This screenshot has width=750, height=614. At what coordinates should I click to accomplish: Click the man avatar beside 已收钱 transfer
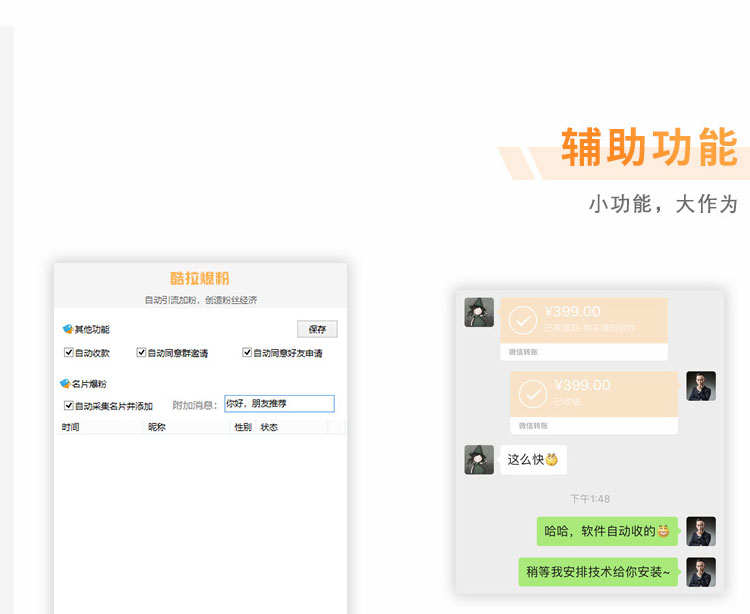[701, 386]
